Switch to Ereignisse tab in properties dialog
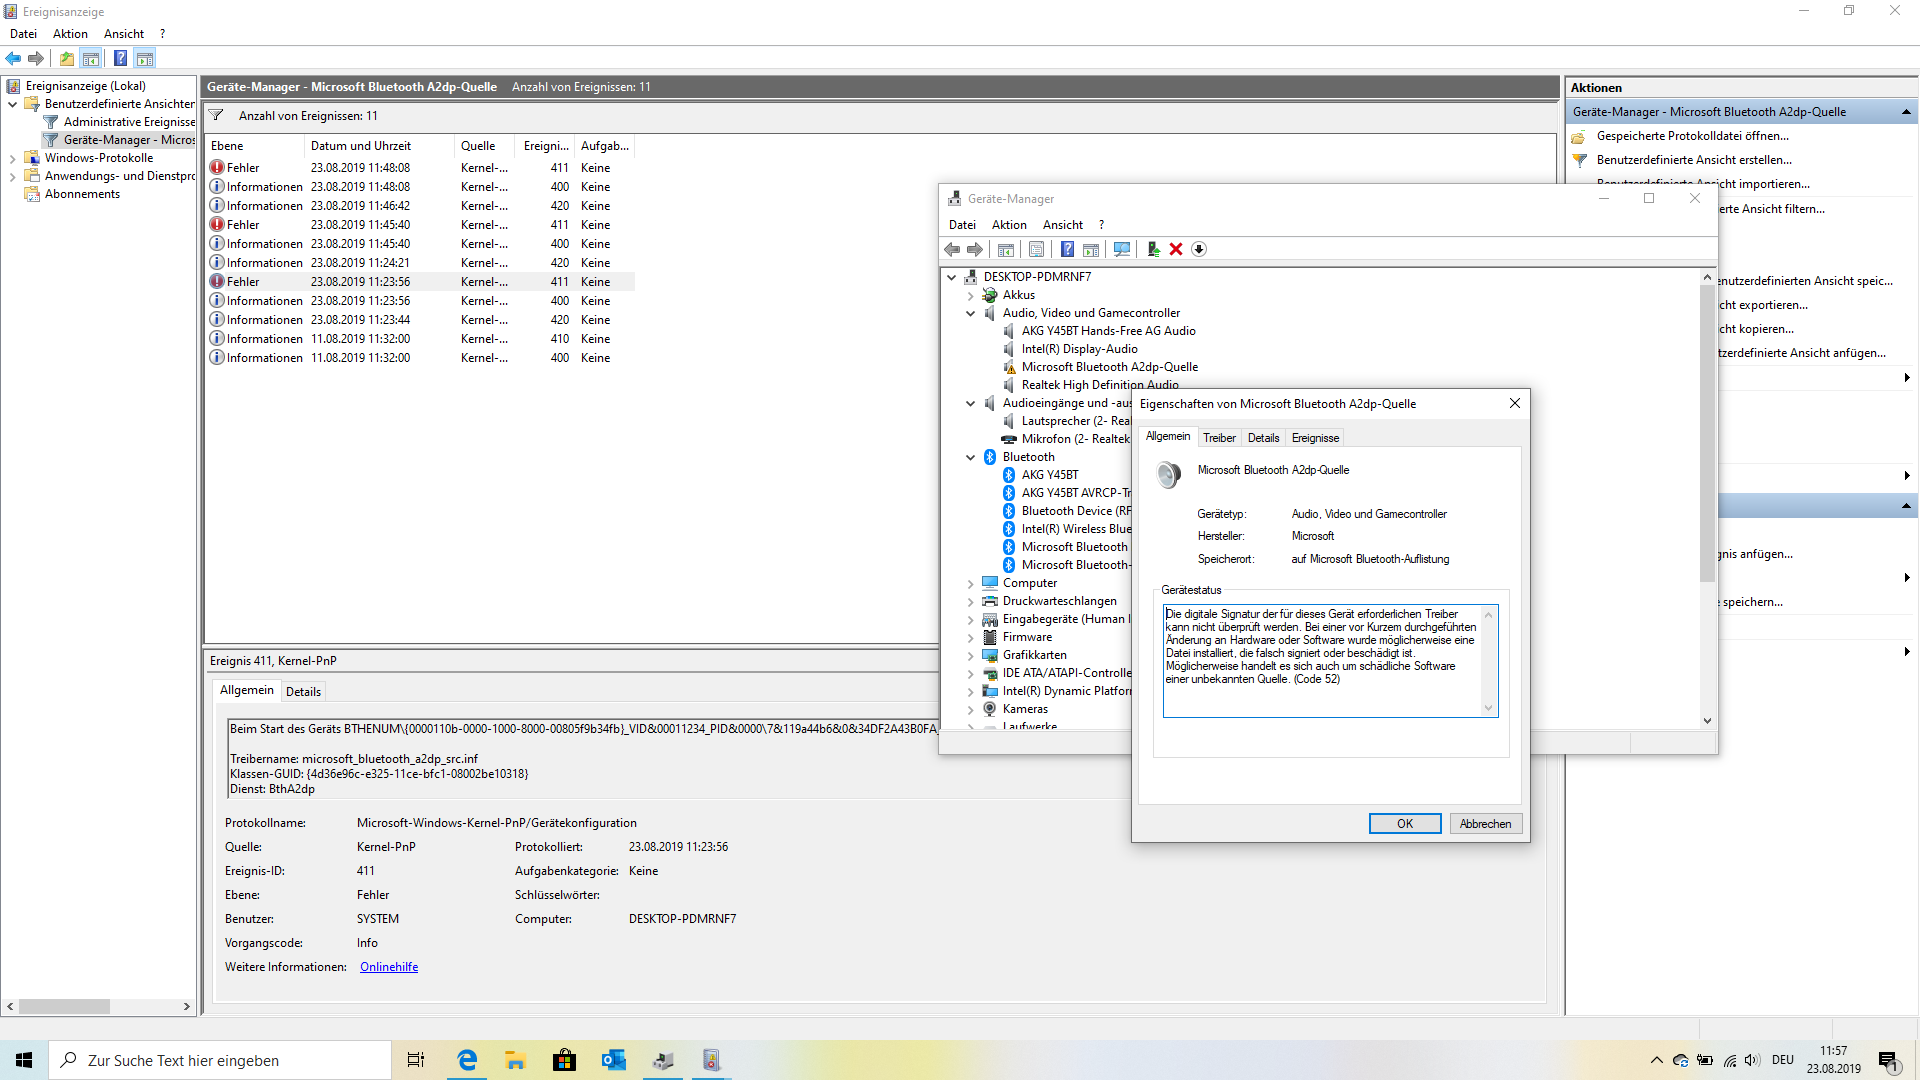The width and height of the screenshot is (1920, 1080). [1315, 438]
